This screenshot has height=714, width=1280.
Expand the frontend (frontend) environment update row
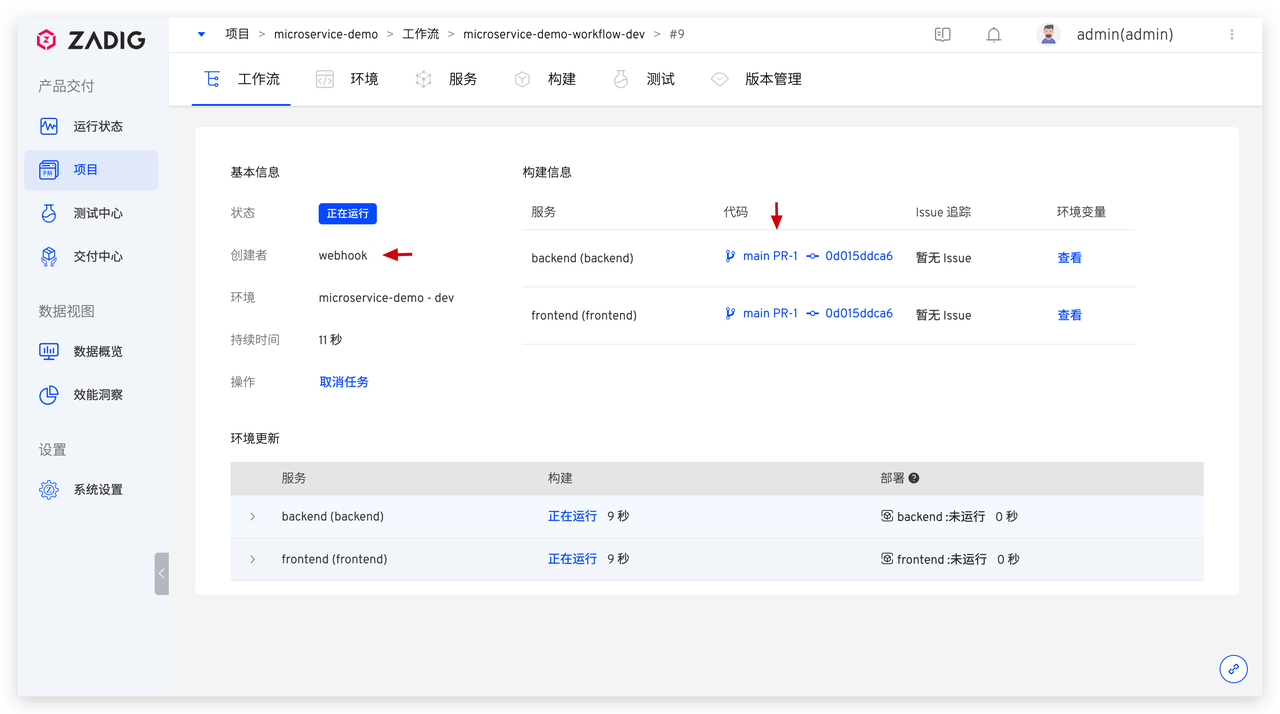[x=253, y=560]
